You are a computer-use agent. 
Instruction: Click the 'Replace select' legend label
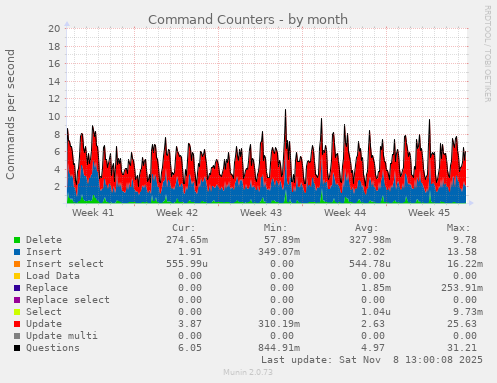point(68,300)
